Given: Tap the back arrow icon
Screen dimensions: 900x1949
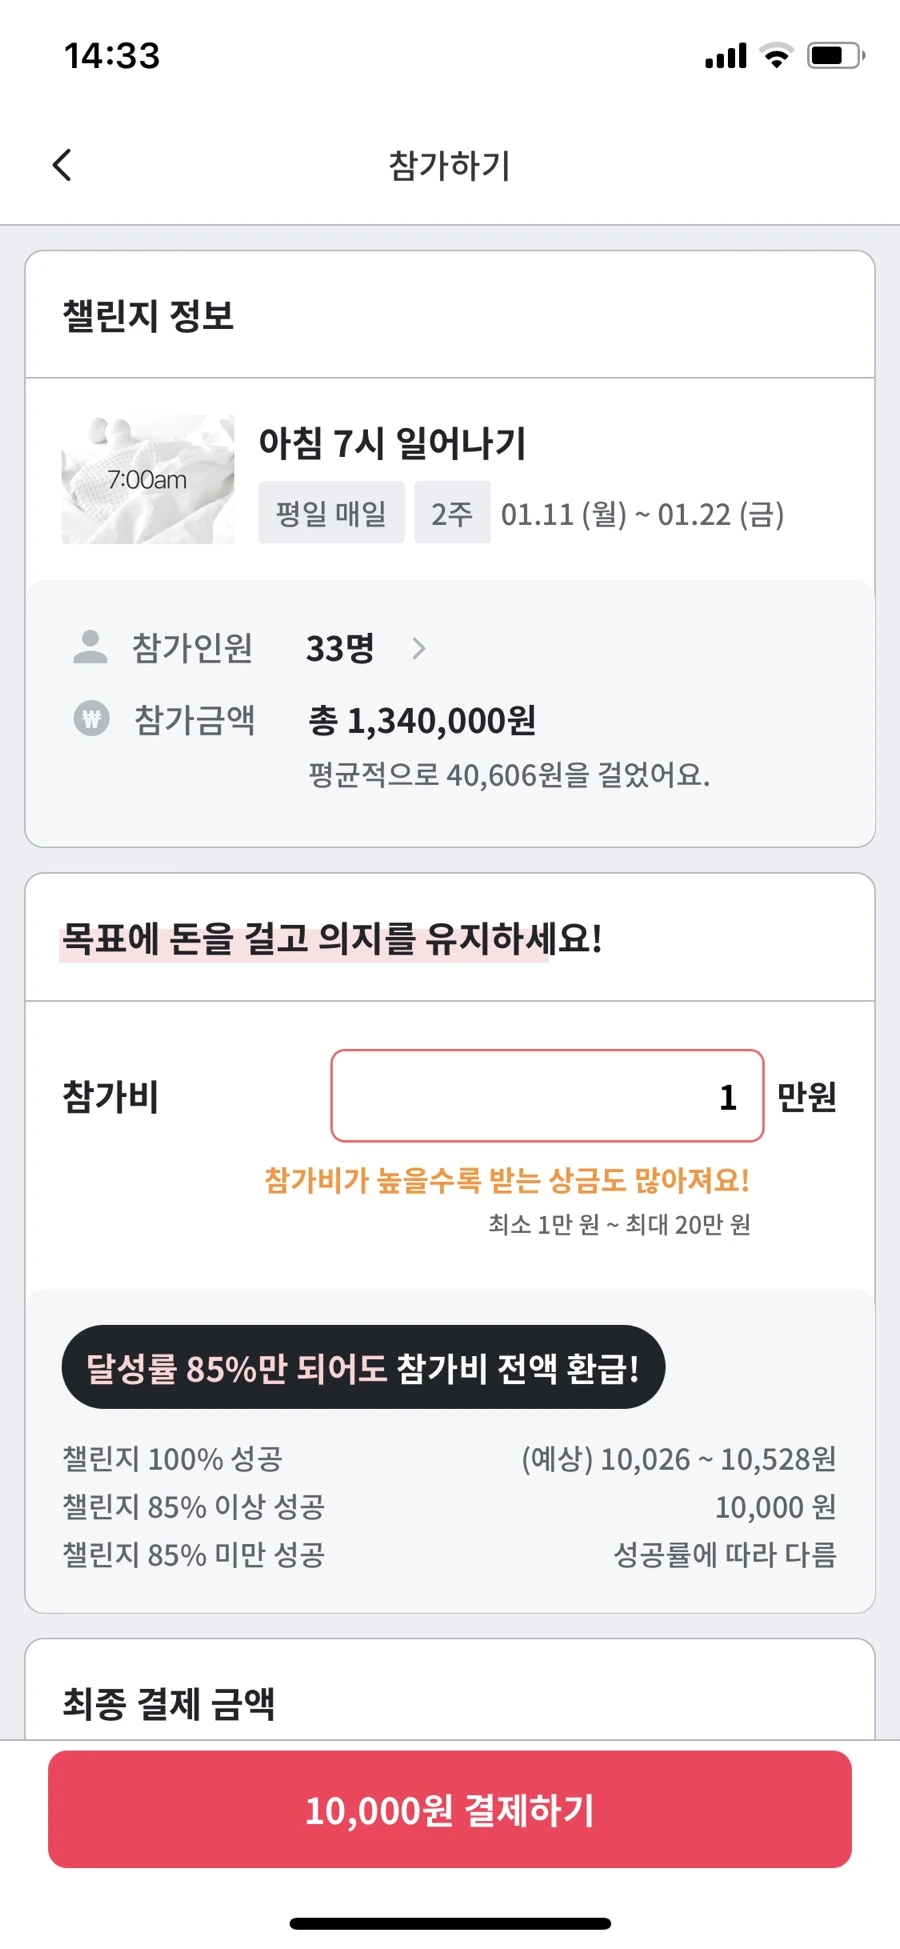Looking at the screenshot, I should [62, 165].
